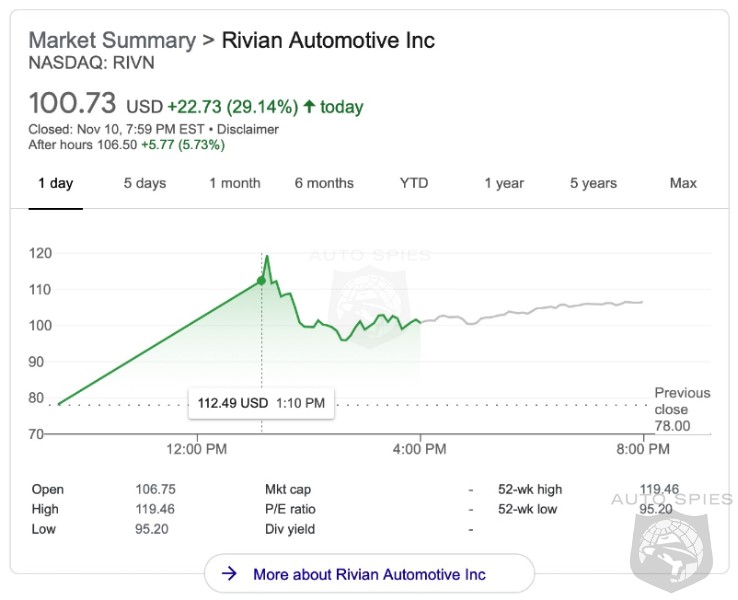Image resolution: width=738 pixels, height=600 pixels.
Task: Select the Max range tab
Action: click(683, 183)
